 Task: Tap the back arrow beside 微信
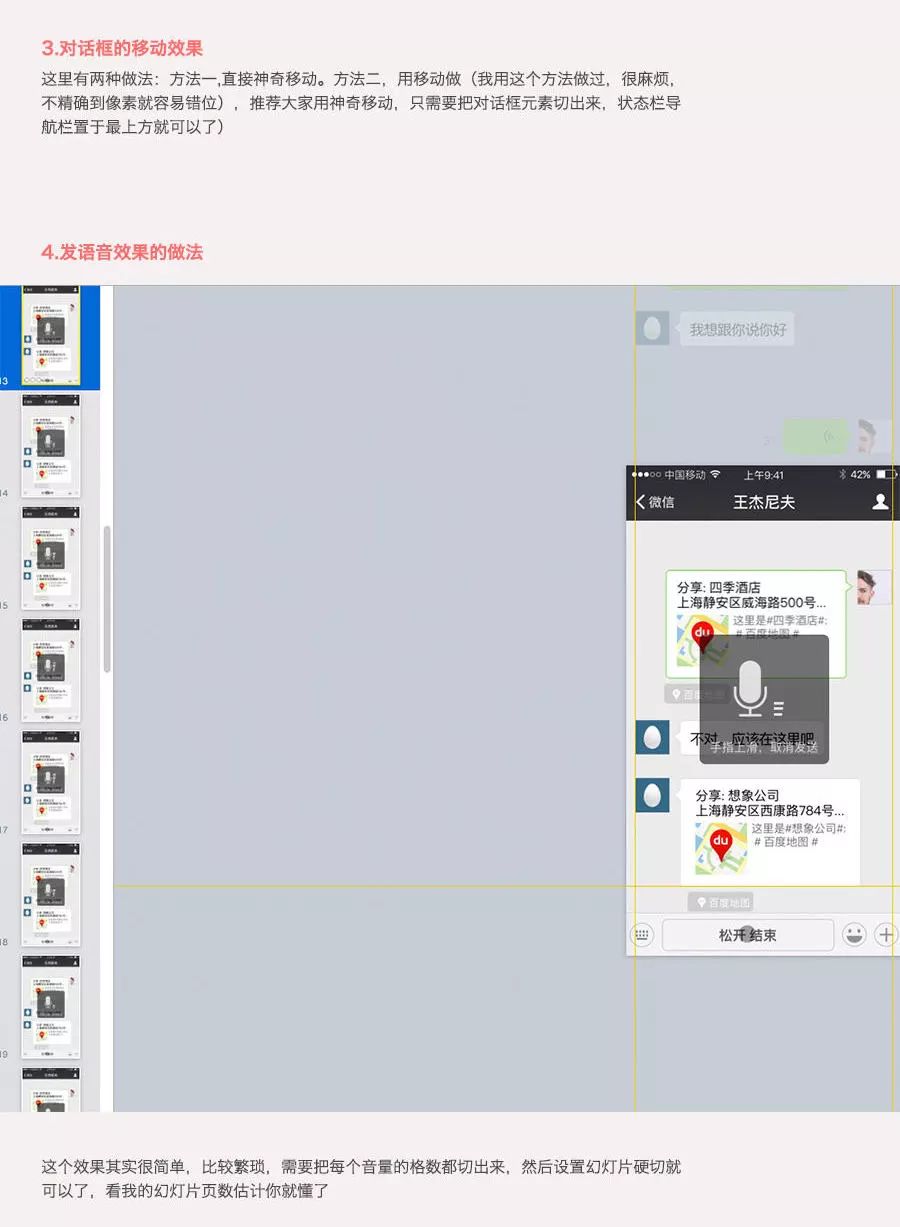click(x=640, y=502)
